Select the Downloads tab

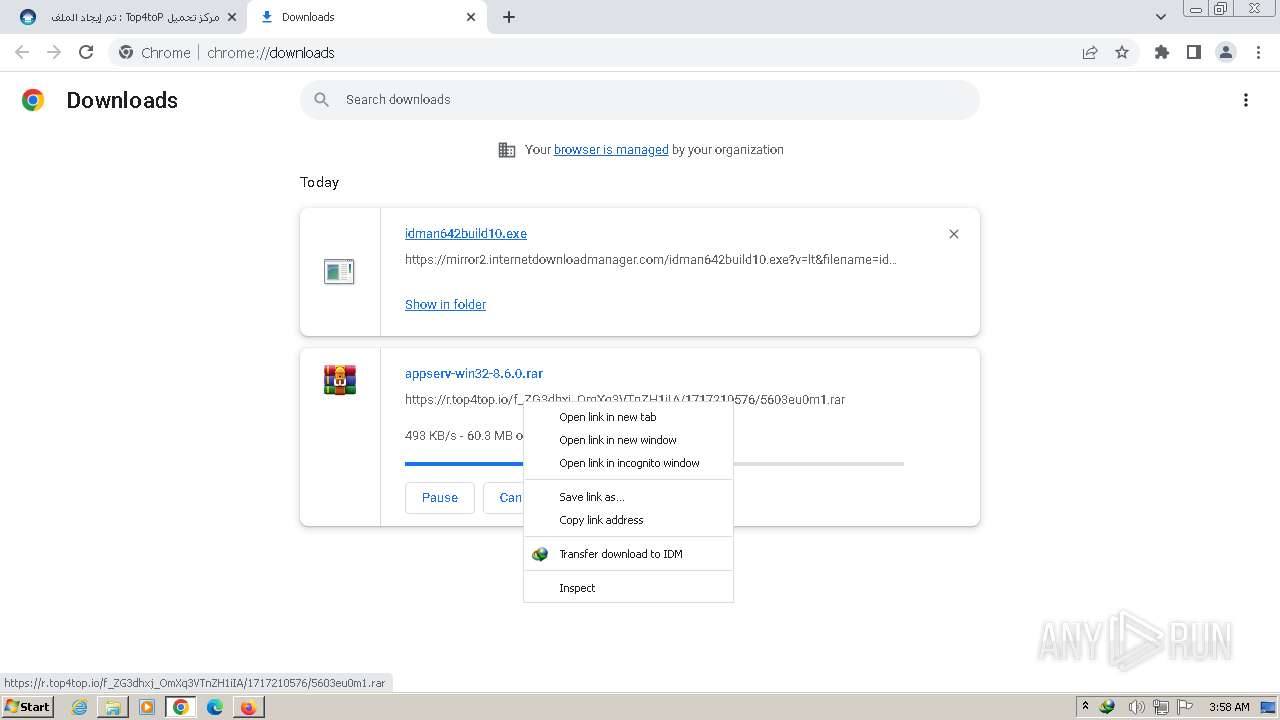click(x=365, y=17)
